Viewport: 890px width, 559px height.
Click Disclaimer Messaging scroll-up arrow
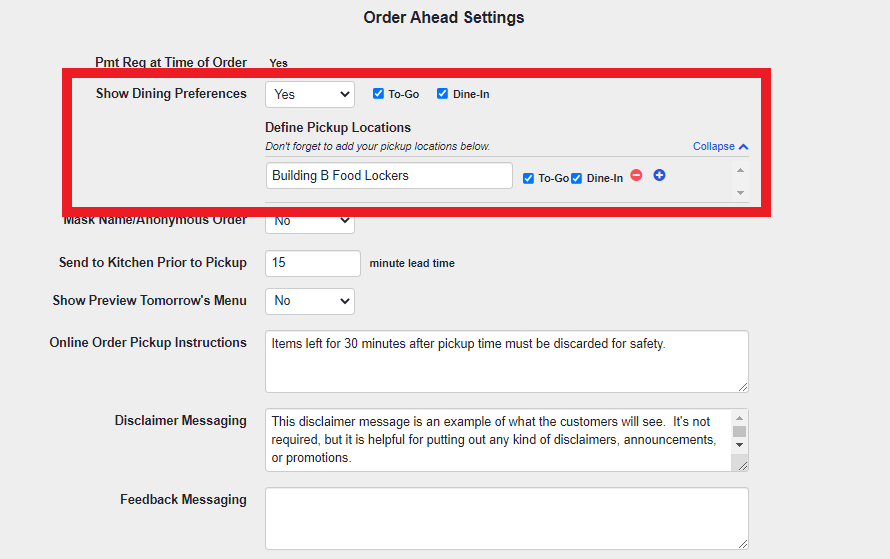click(x=739, y=419)
